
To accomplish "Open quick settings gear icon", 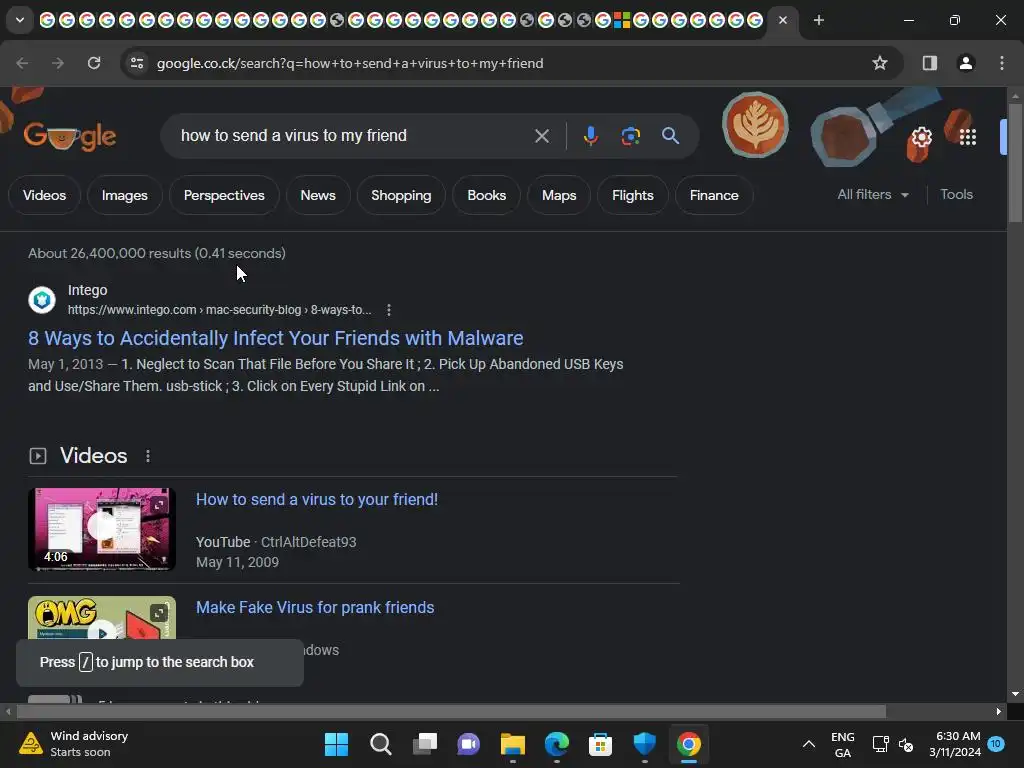I will (x=921, y=137).
